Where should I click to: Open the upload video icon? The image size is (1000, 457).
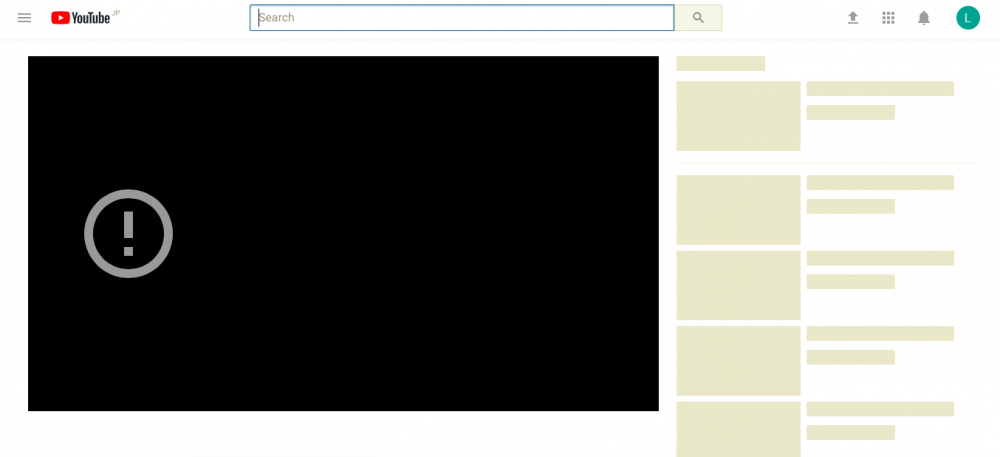853,18
